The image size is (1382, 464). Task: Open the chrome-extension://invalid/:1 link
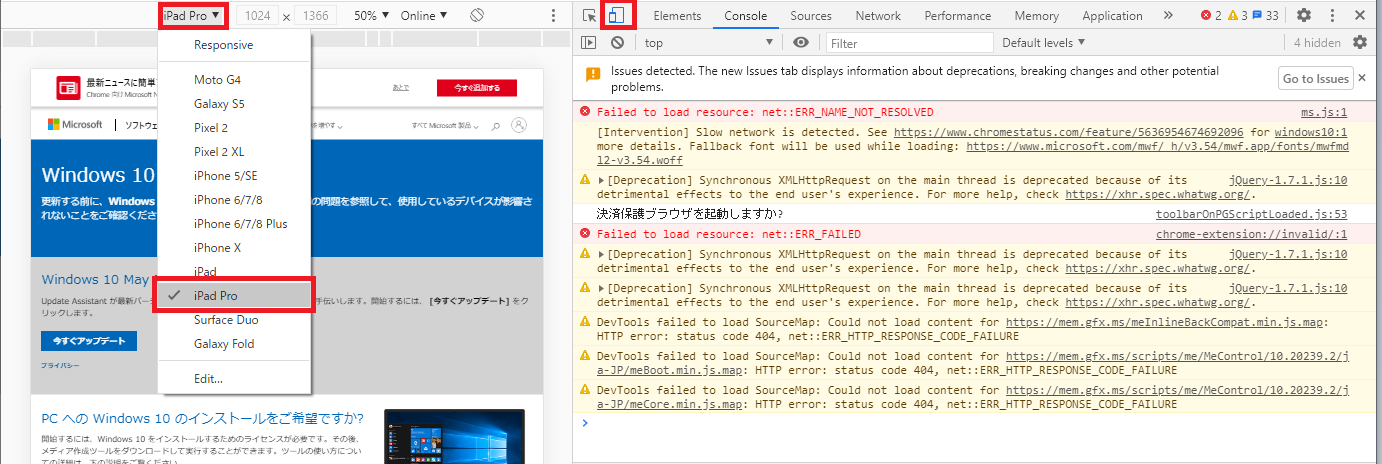click(1251, 234)
